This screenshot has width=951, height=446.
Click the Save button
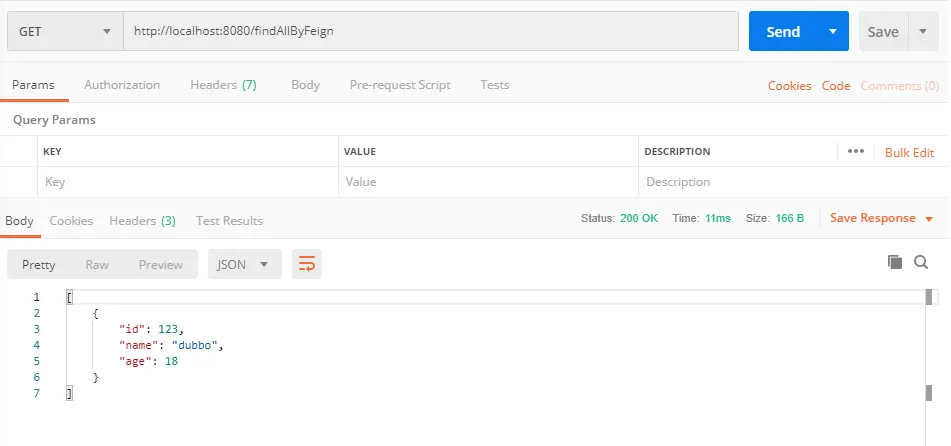(883, 31)
